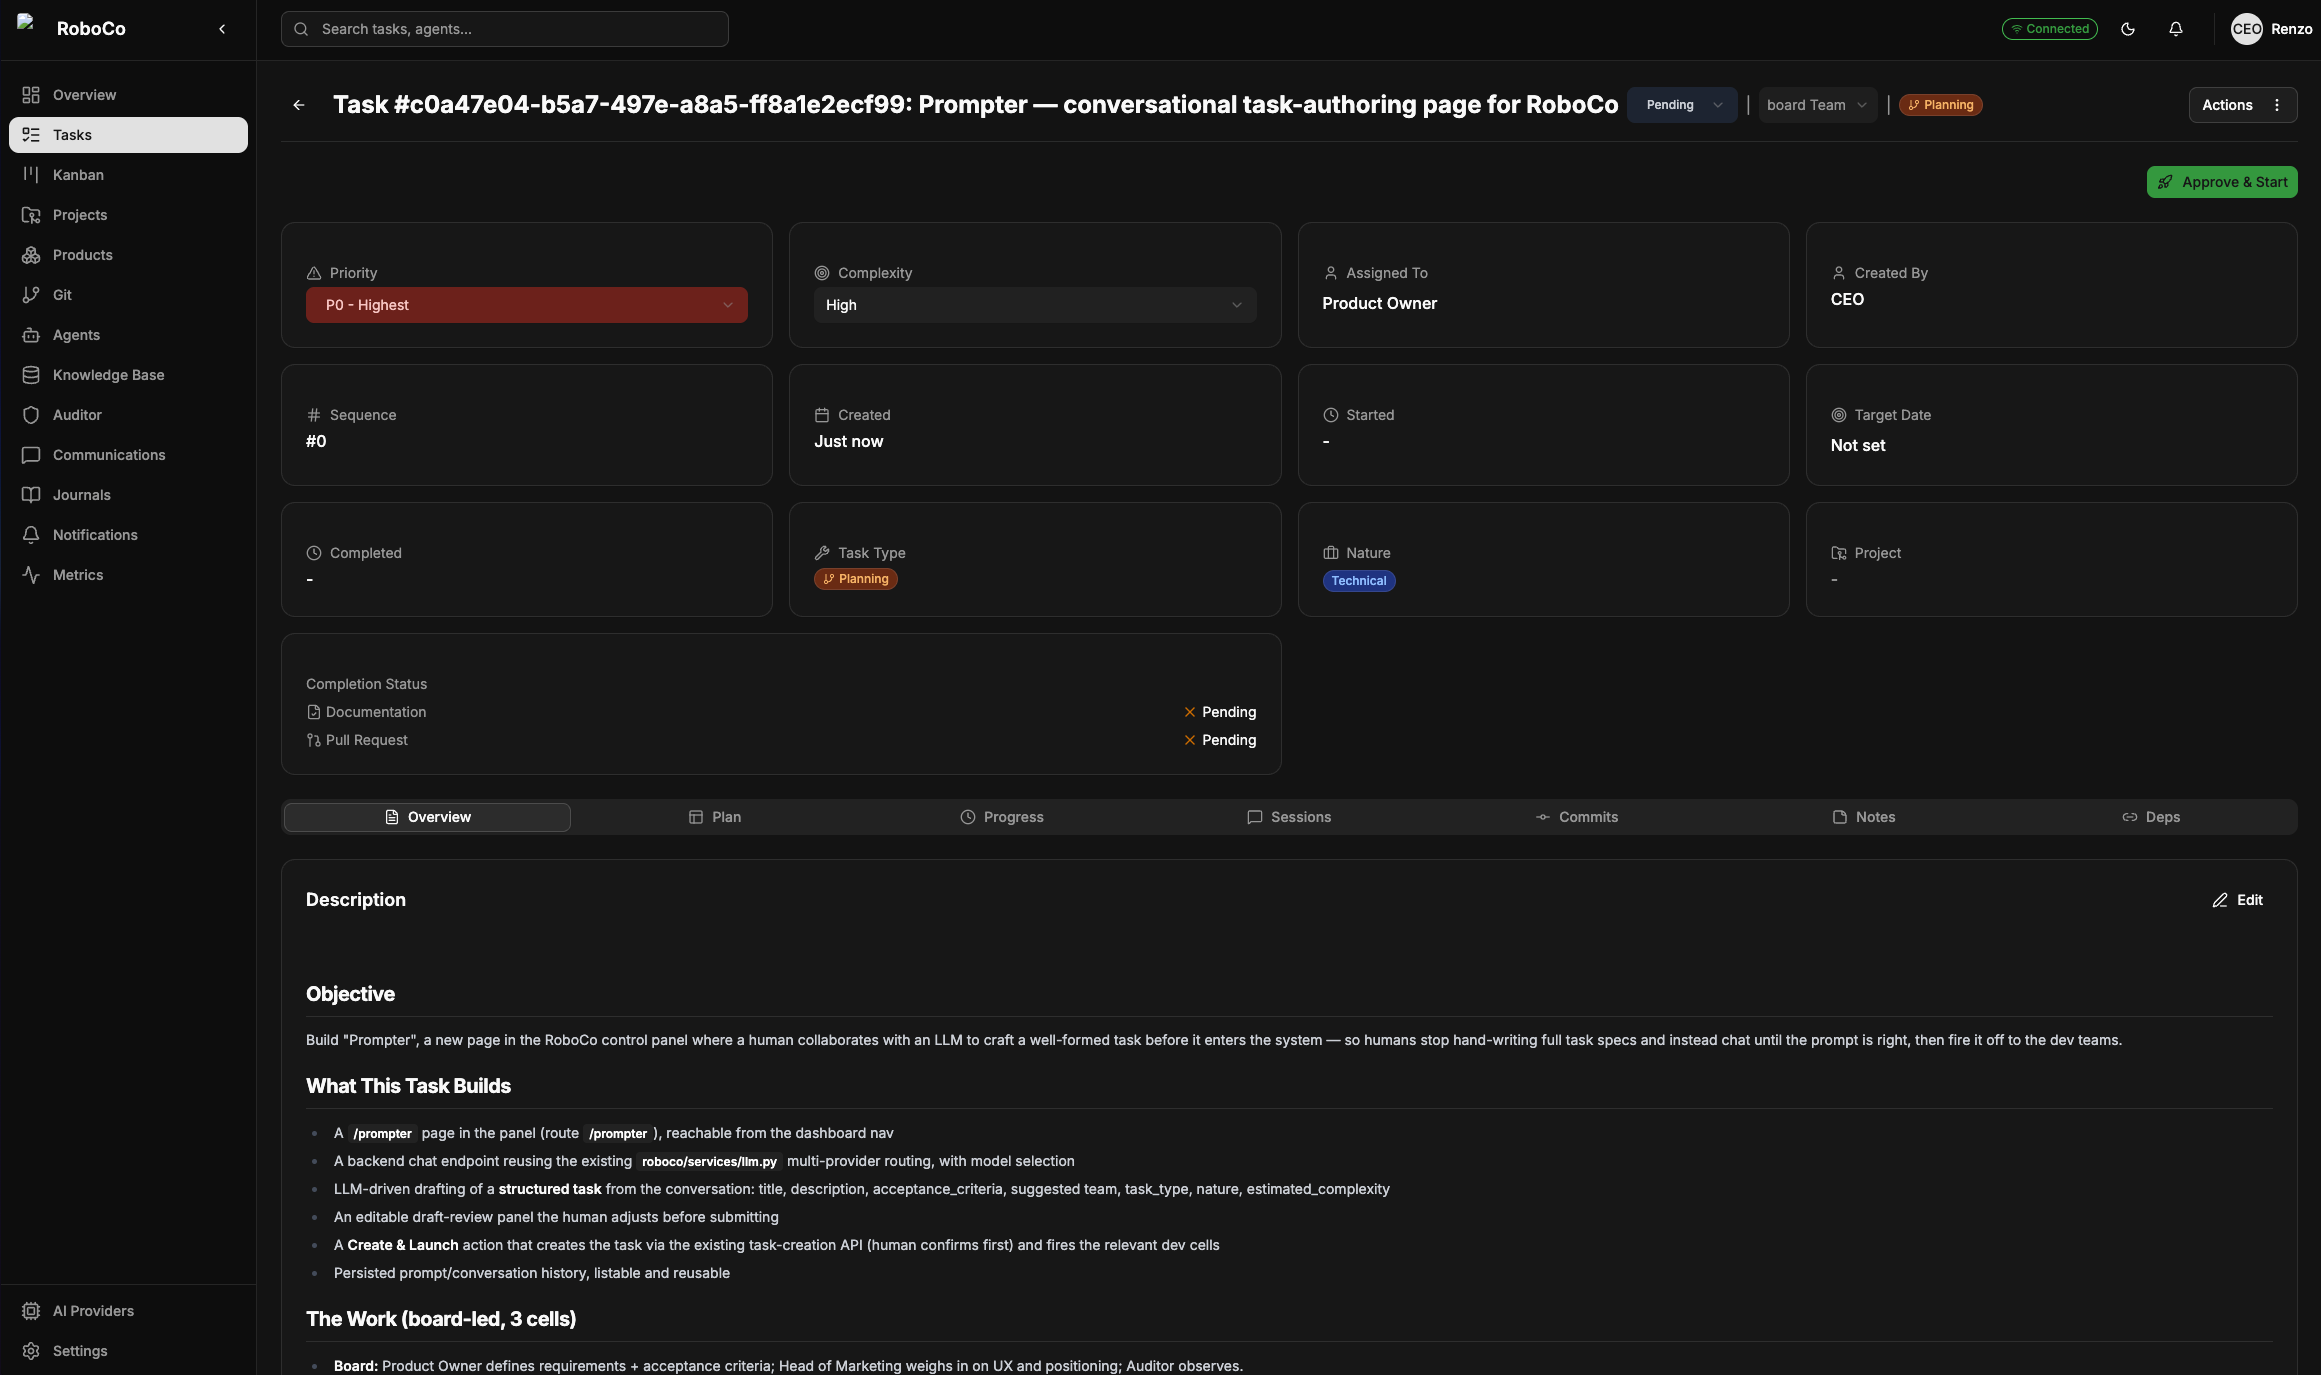Open the Complexity High dropdown
Image resolution: width=2321 pixels, height=1375 pixels.
click(1035, 305)
